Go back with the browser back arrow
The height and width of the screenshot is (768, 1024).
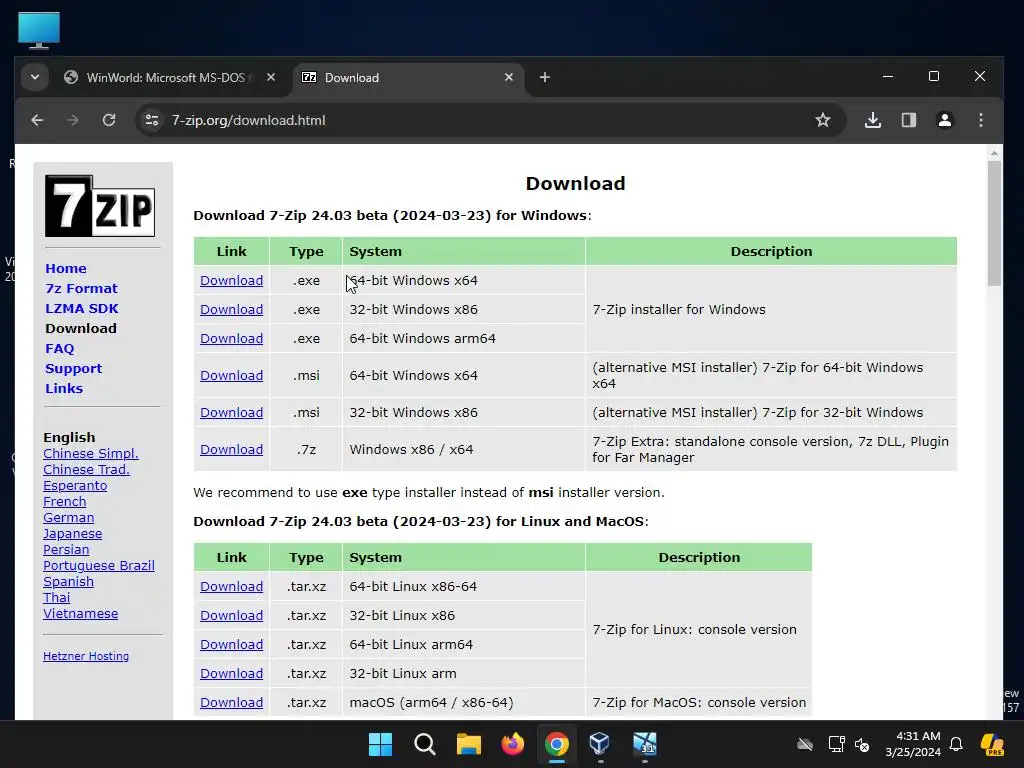[x=37, y=120]
